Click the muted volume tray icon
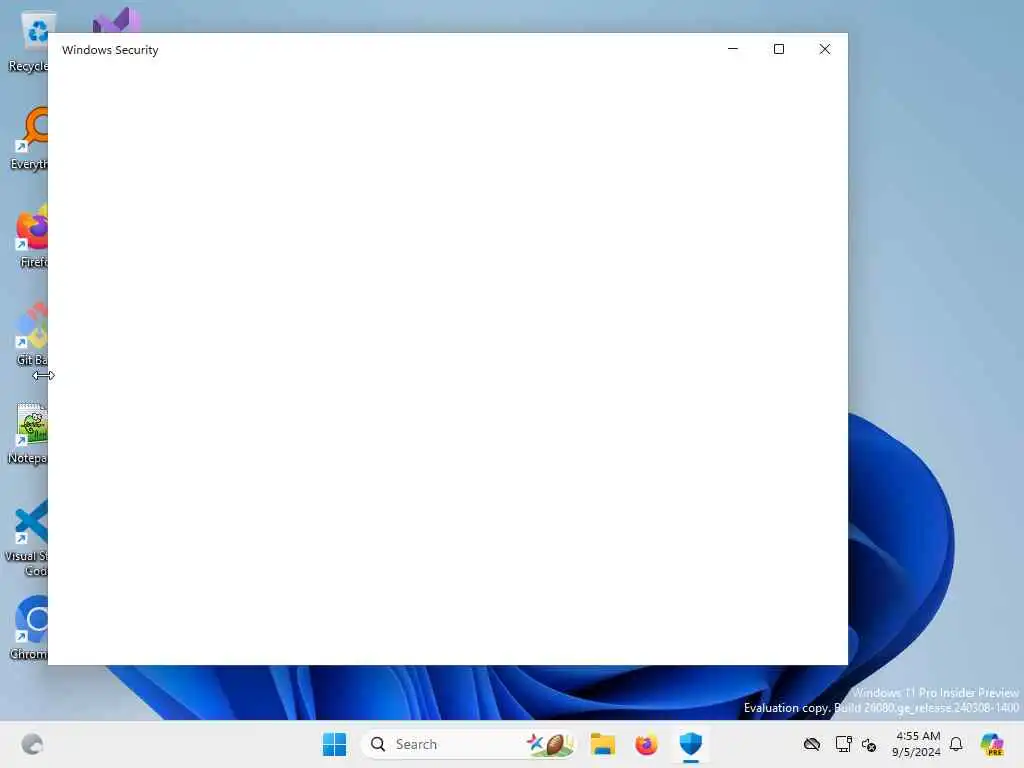Screen dimensions: 1024x768 [869, 744]
